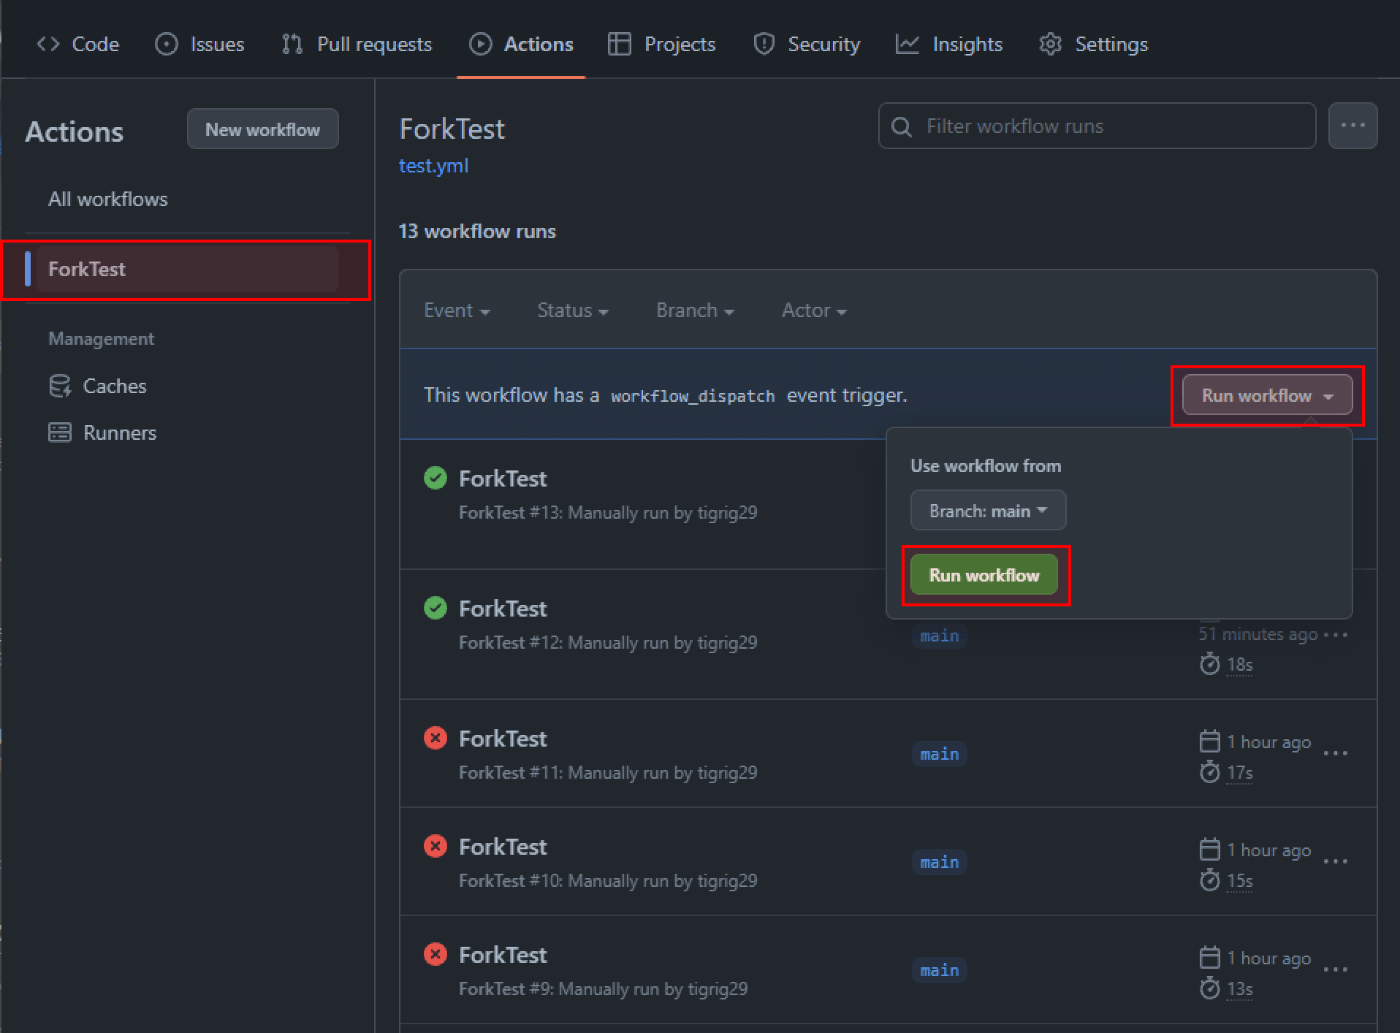This screenshot has width=1400, height=1033.
Task: Click main branch label of run #9
Action: click(x=939, y=970)
